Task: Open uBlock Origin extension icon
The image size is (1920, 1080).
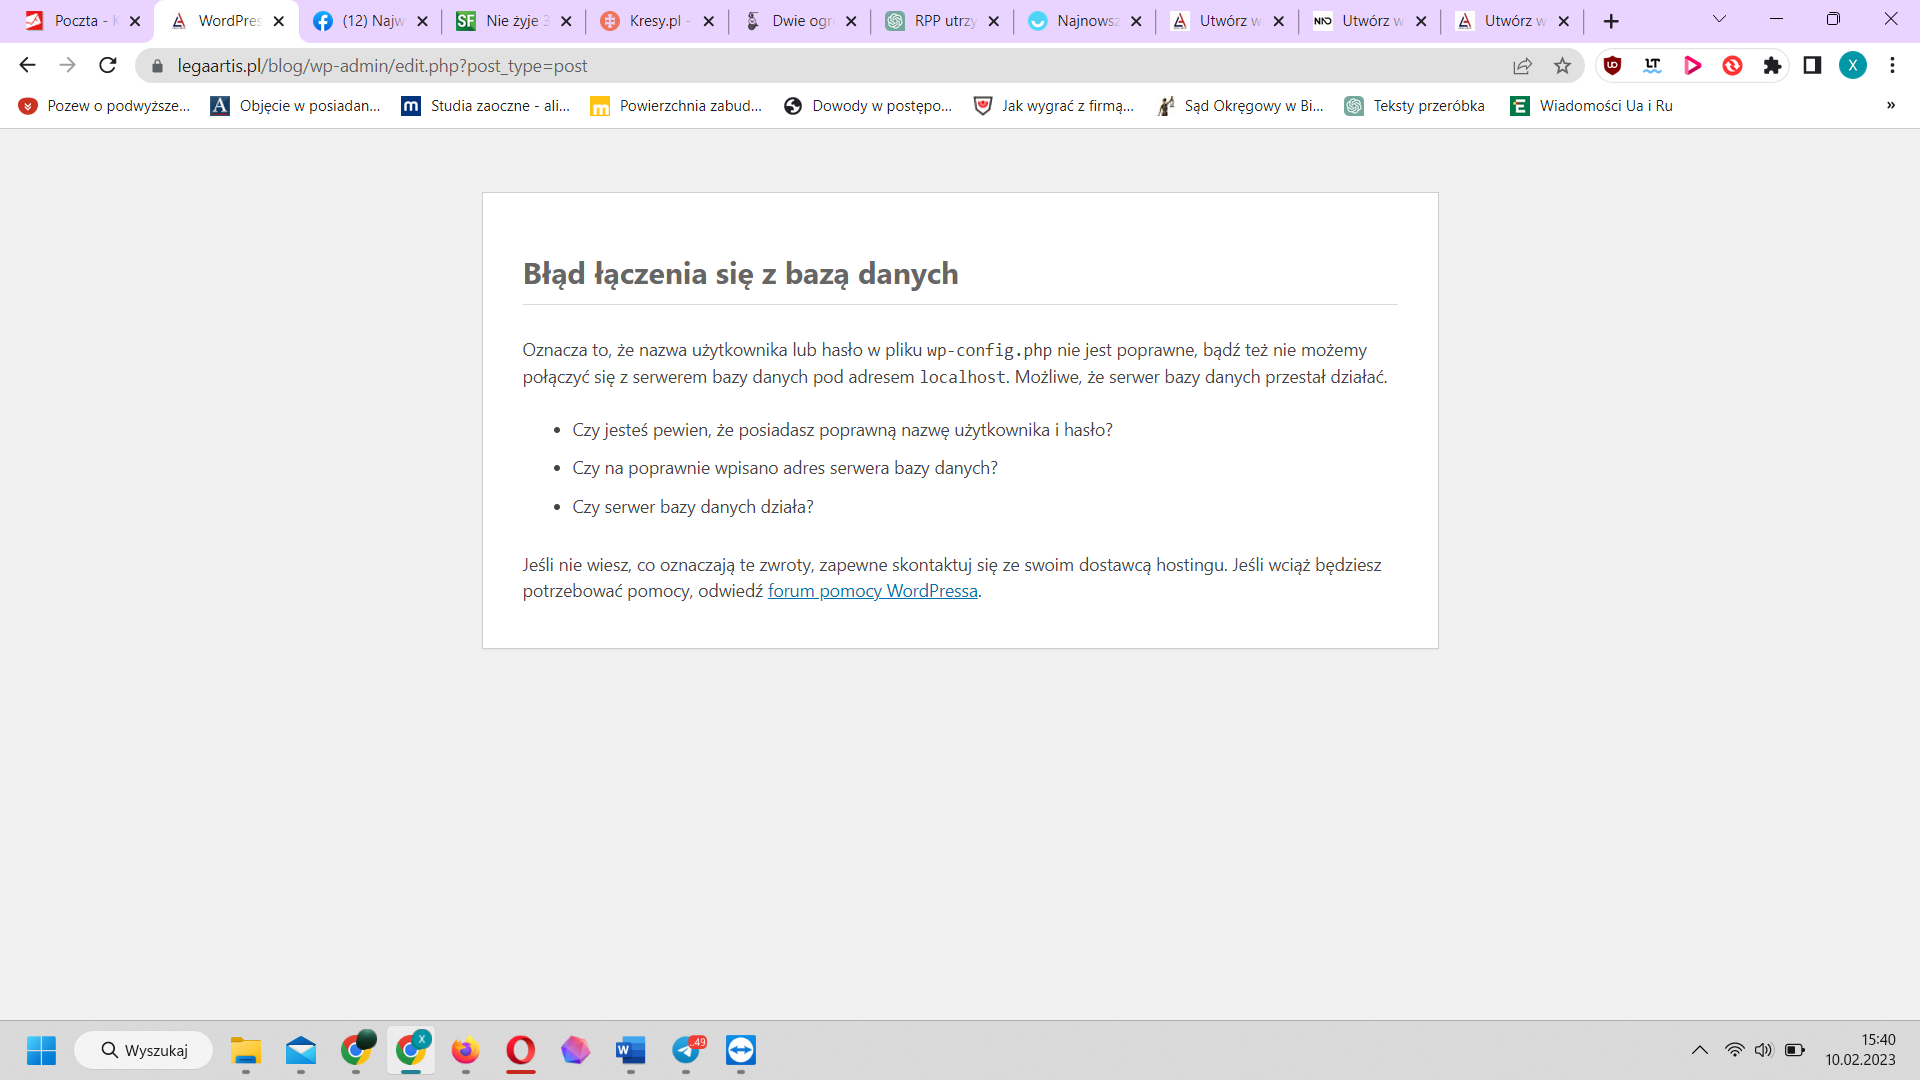Action: pos(1612,65)
